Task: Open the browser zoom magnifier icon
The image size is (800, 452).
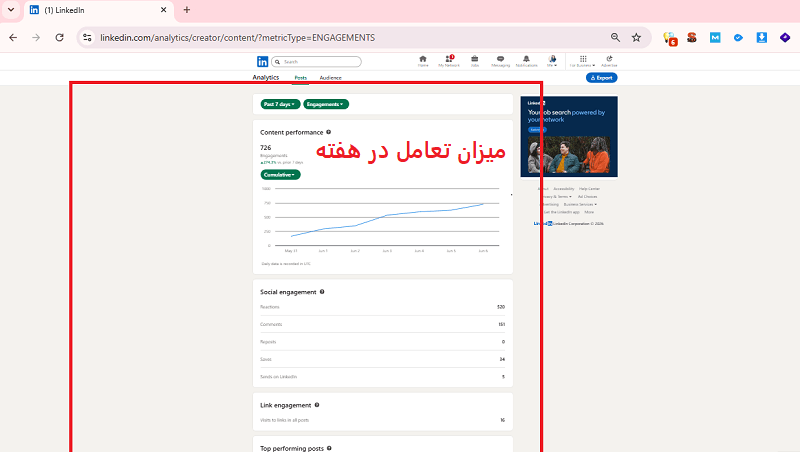Action: coord(615,38)
